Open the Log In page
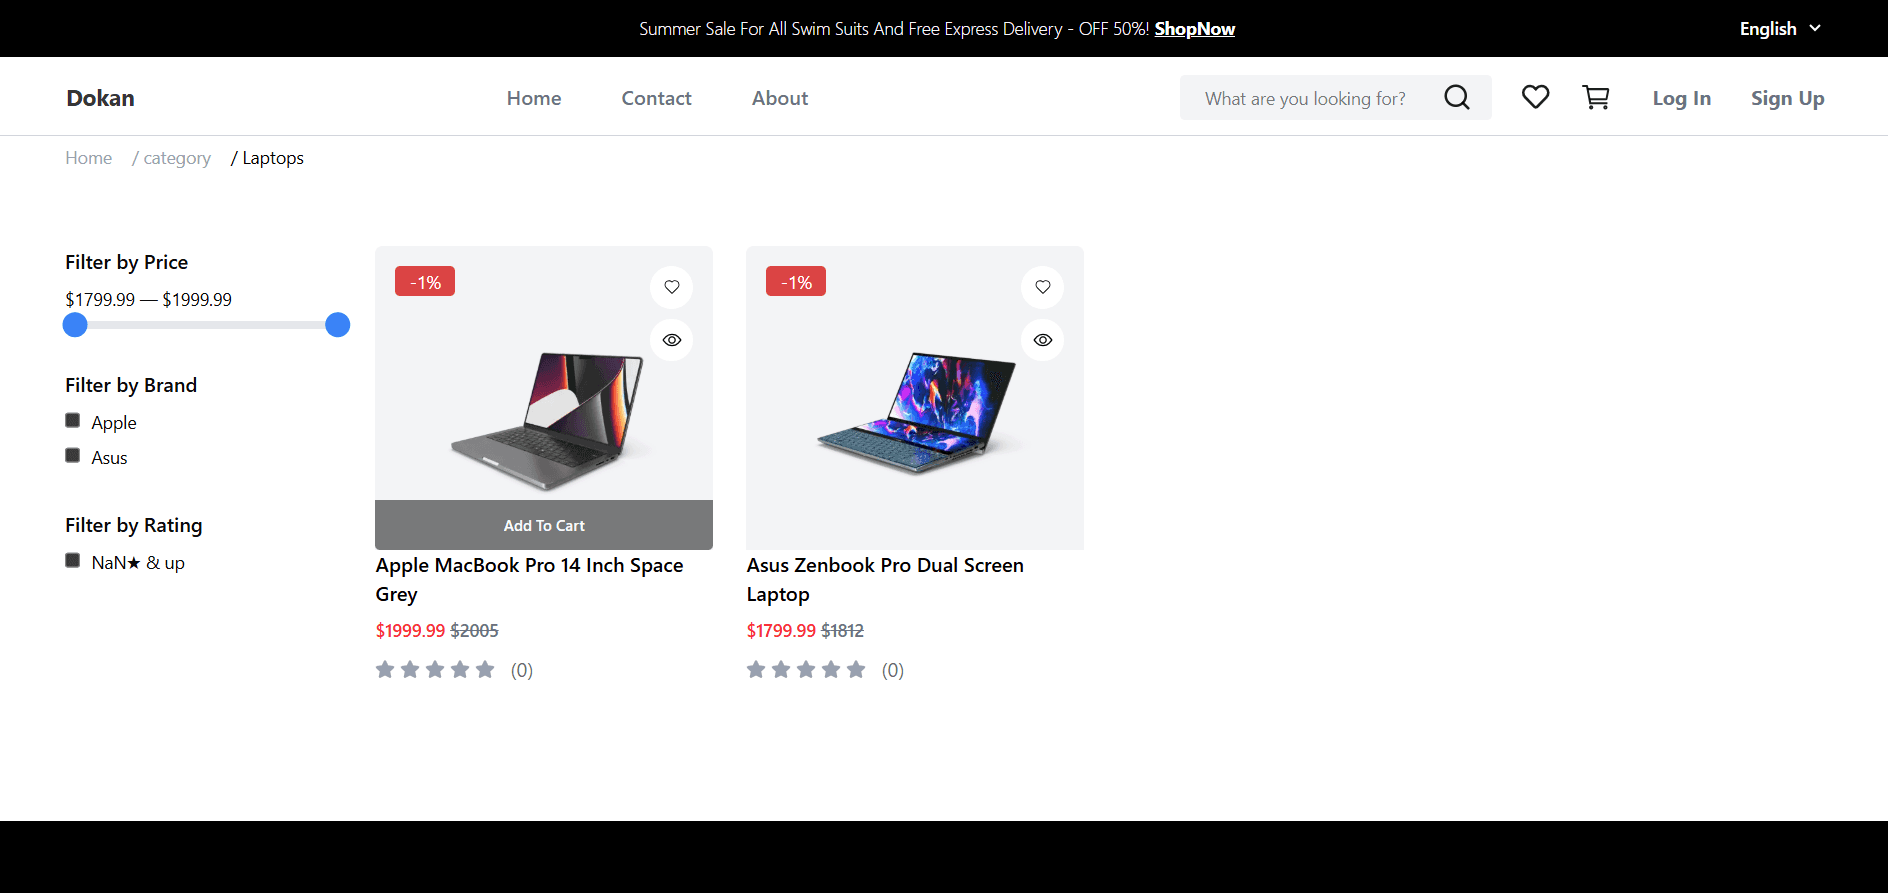1888x893 pixels. 1681,98
